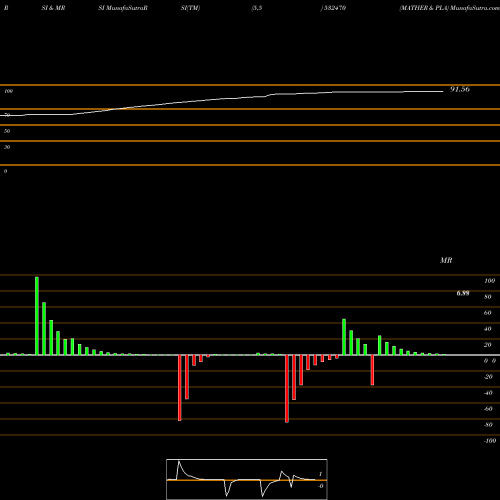Click the 60 label on MR axis
The image size is (500, 500).
488,313
